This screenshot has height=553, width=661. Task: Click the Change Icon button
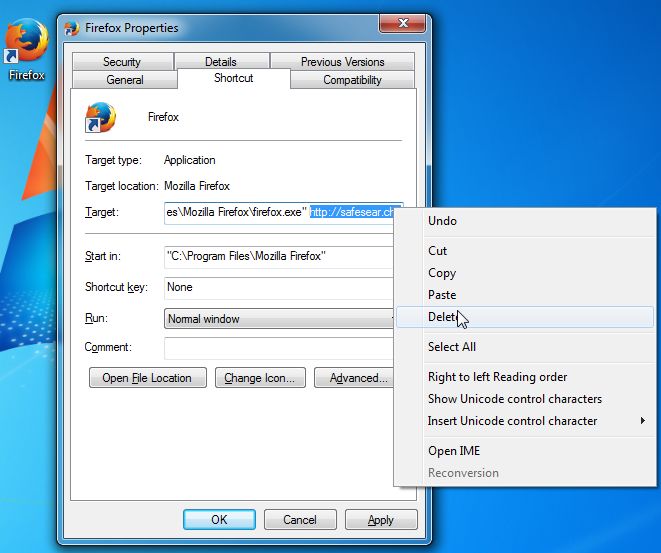(260, 378)
